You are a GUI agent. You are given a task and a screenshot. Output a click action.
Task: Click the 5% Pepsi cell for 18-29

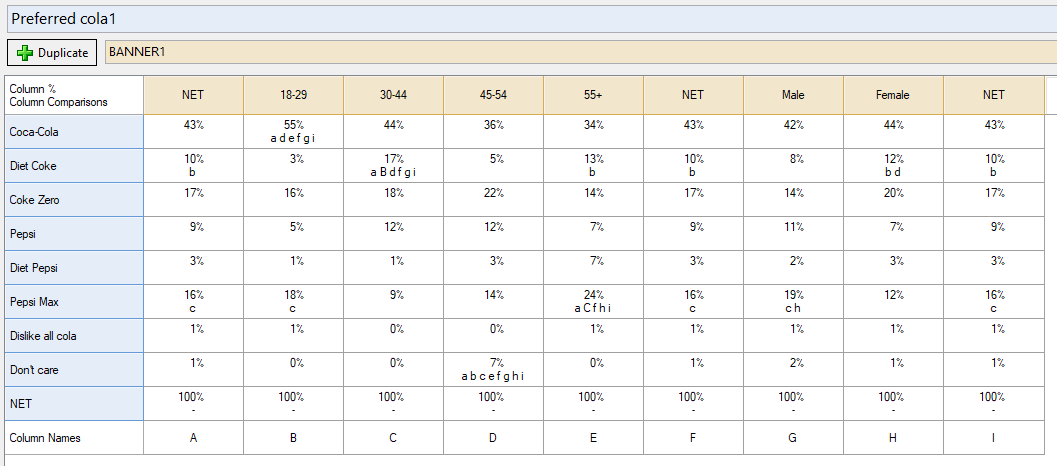(x=293, y=234)
